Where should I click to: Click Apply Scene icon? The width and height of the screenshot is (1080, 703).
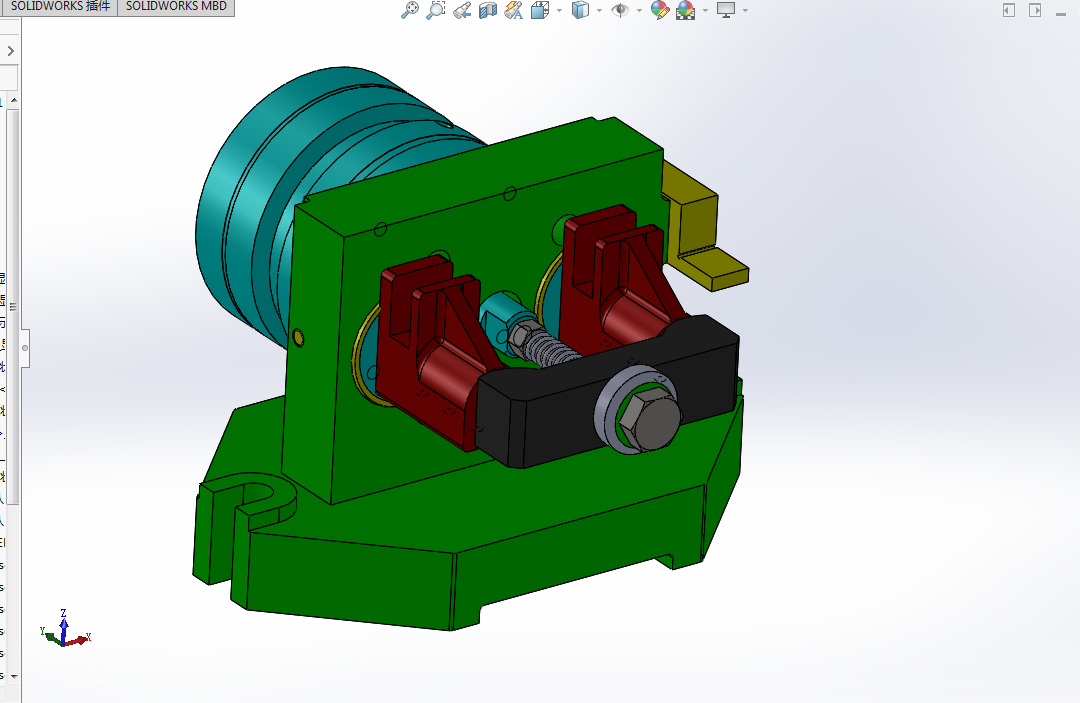tap(685, 10)
